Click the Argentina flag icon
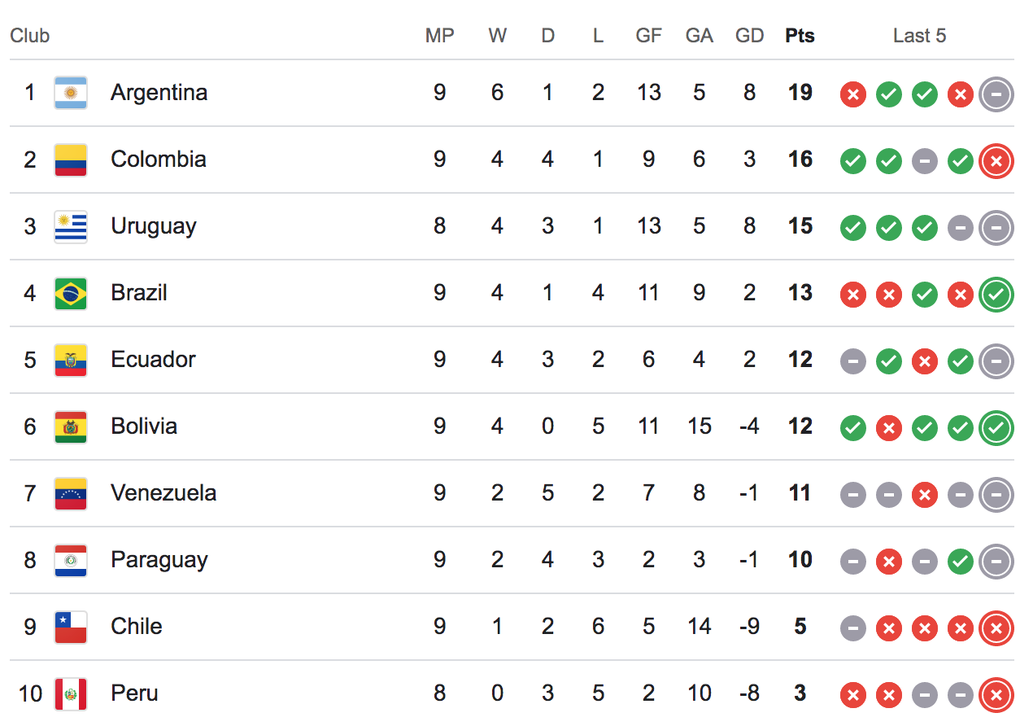Image resolution: width=1020 pixels, height=726 pixels. coord(71,93)
